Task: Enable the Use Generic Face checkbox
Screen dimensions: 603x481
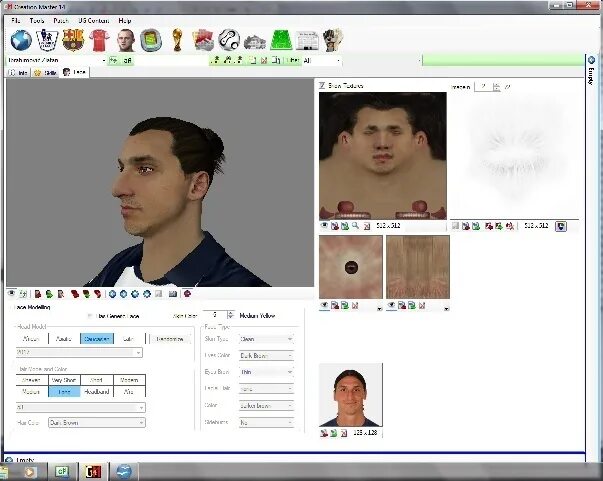Action: click(x=90, y=316)
